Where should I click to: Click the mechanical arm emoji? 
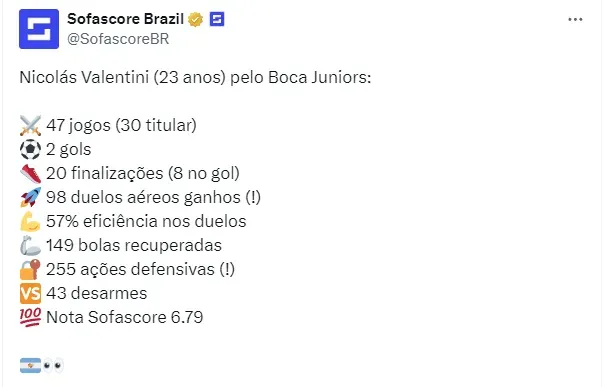(x=30, y=245)
